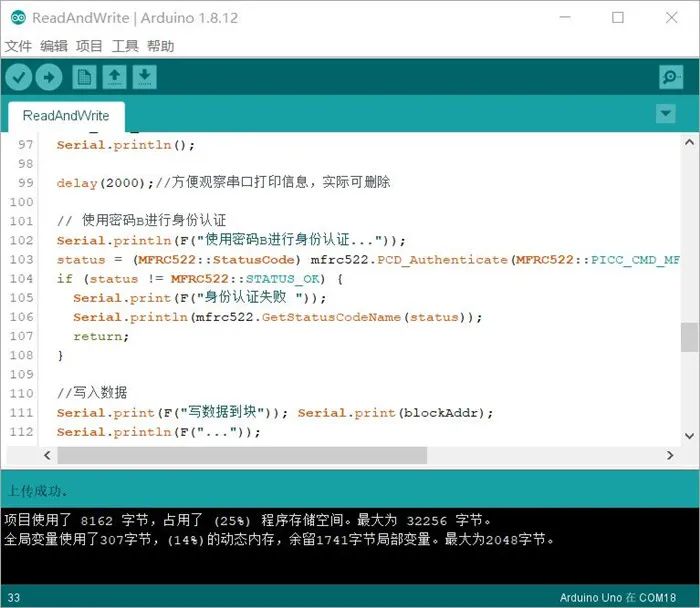
Task: Click the if (status != line 104
Action: tap(200, 279)
